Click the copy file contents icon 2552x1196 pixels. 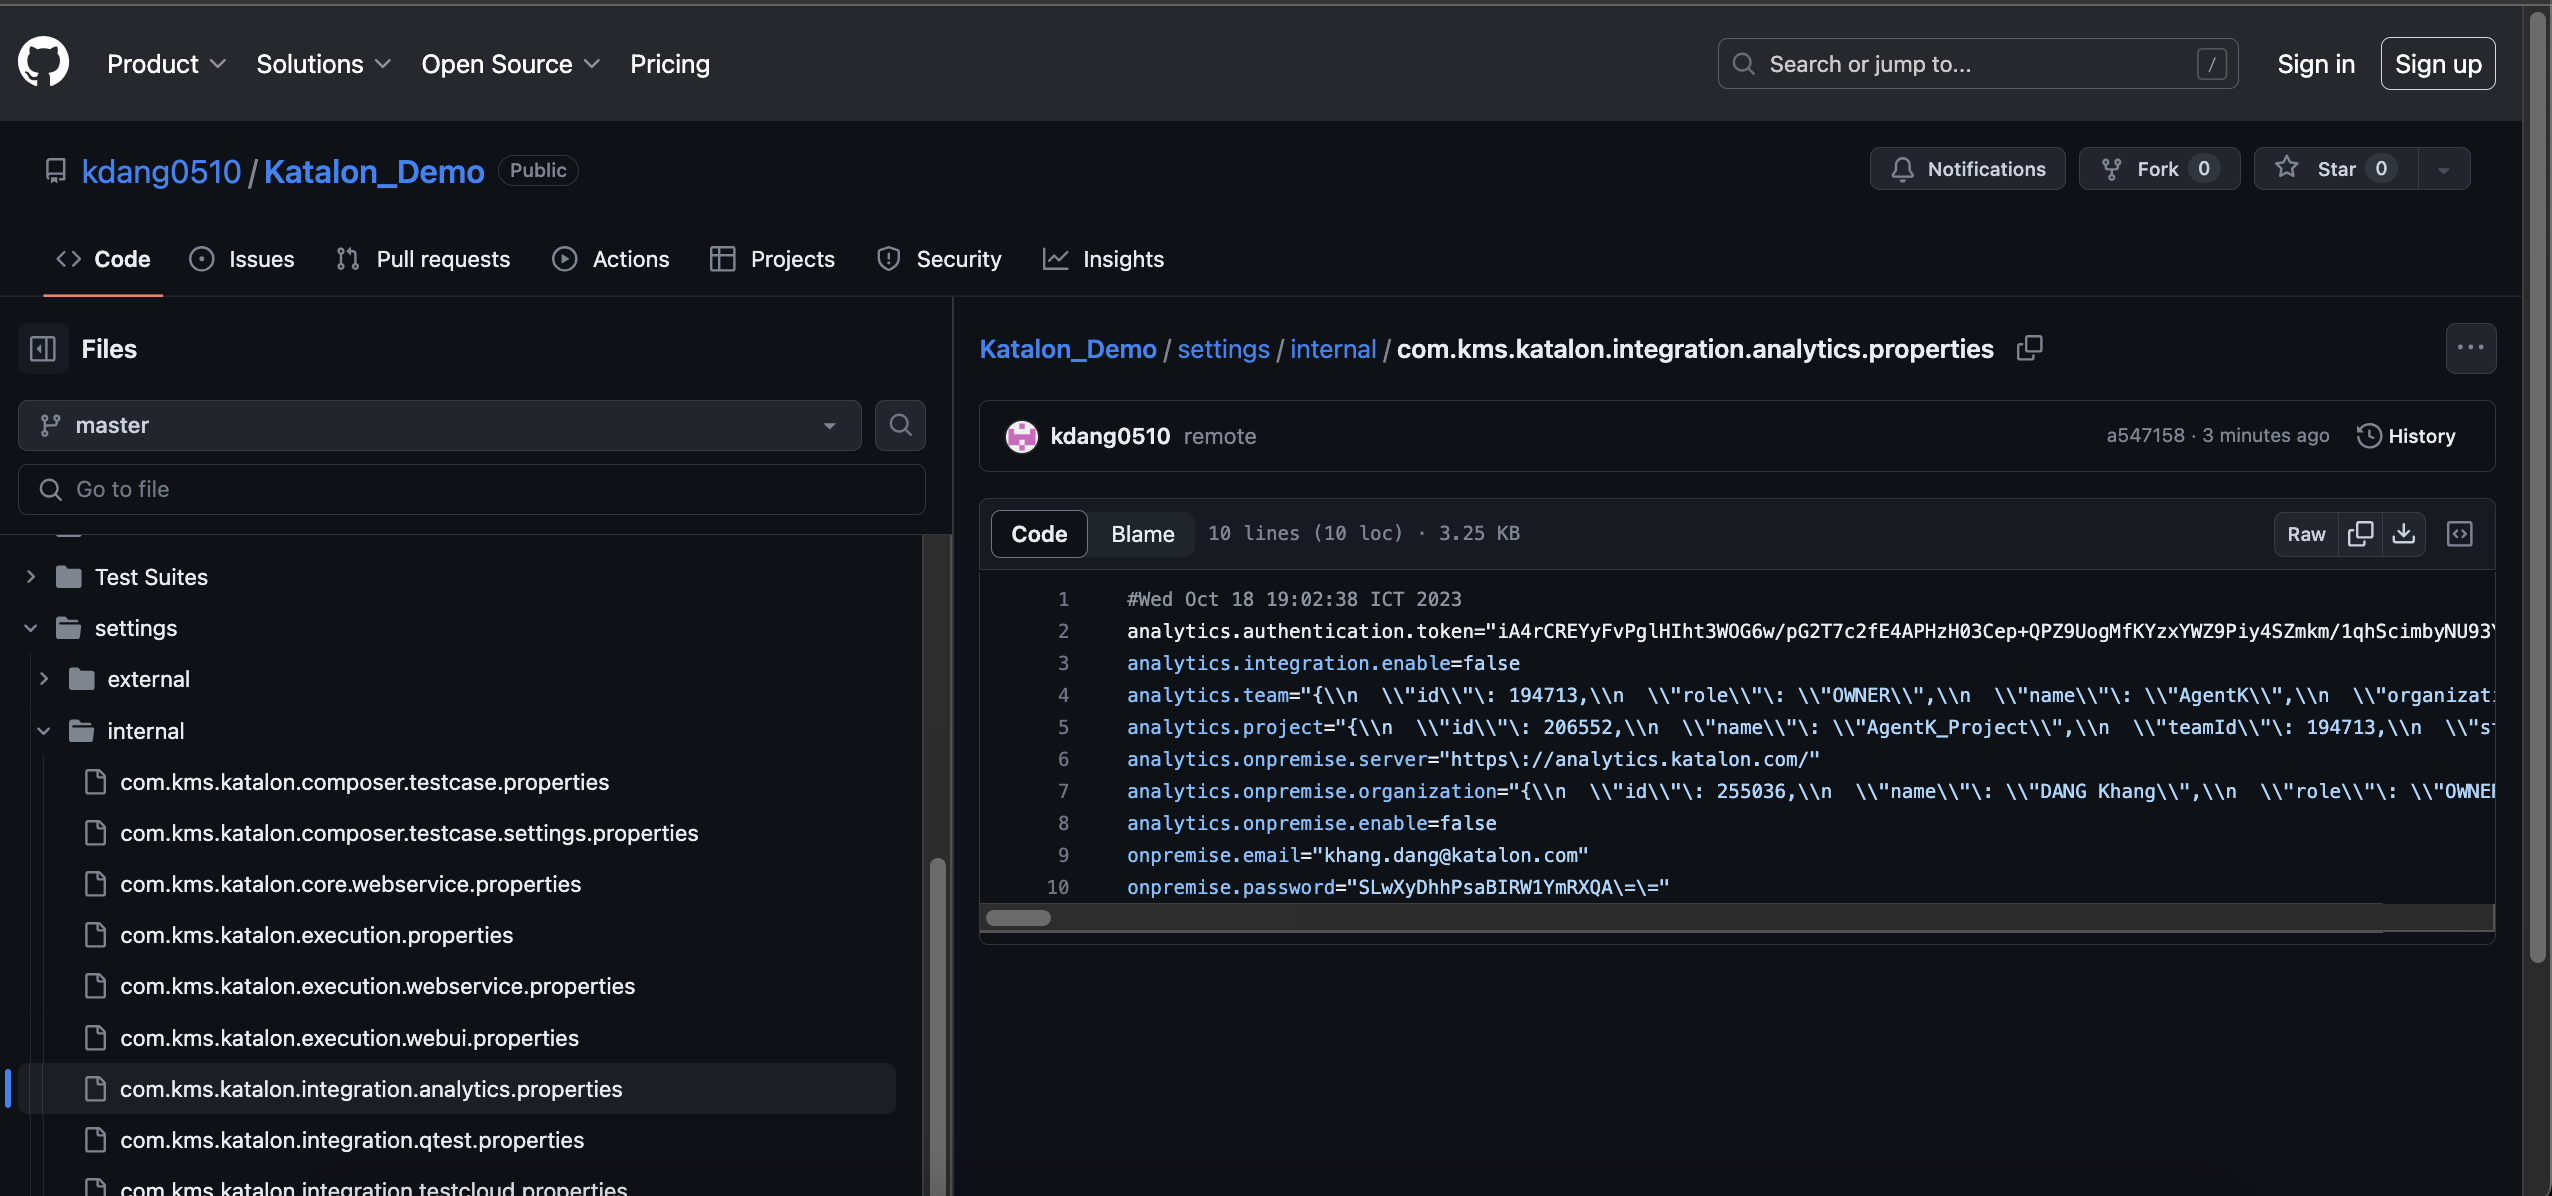[x=2360, y=532]
